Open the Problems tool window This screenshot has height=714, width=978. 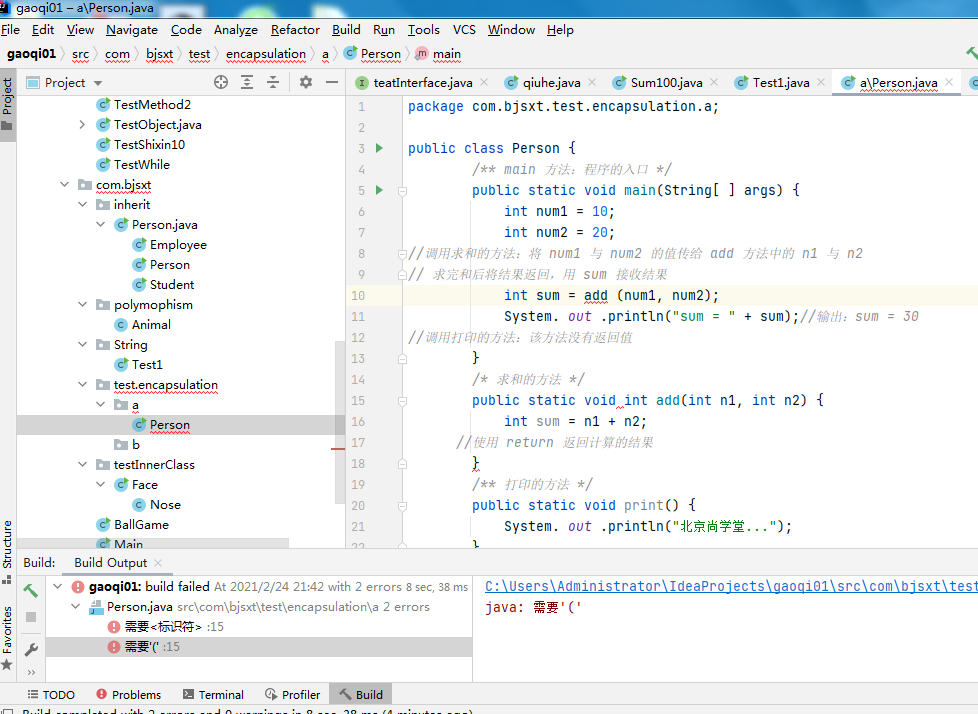coord(128,695)
